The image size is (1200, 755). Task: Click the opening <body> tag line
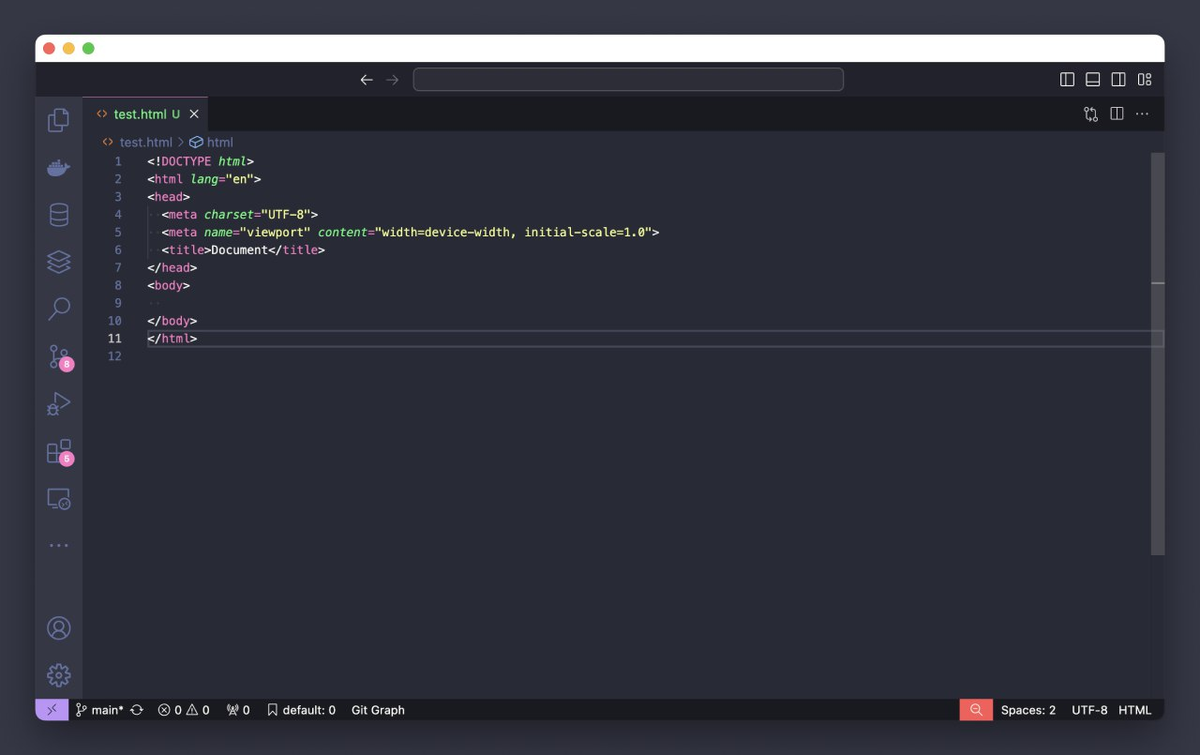pos(168,285)
